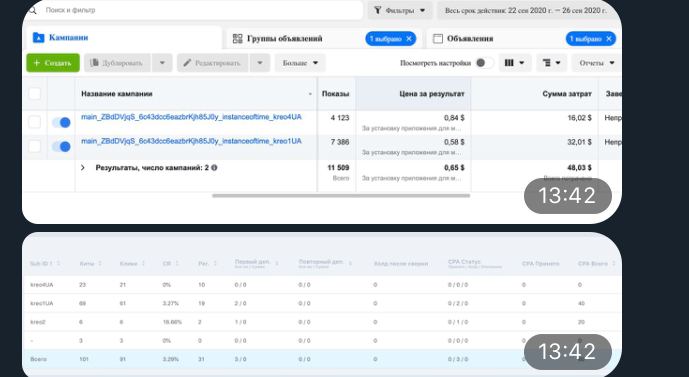Click the amount spent '32,01 $'
Viewport: 689px width, 377px height.
click(579, 142)
